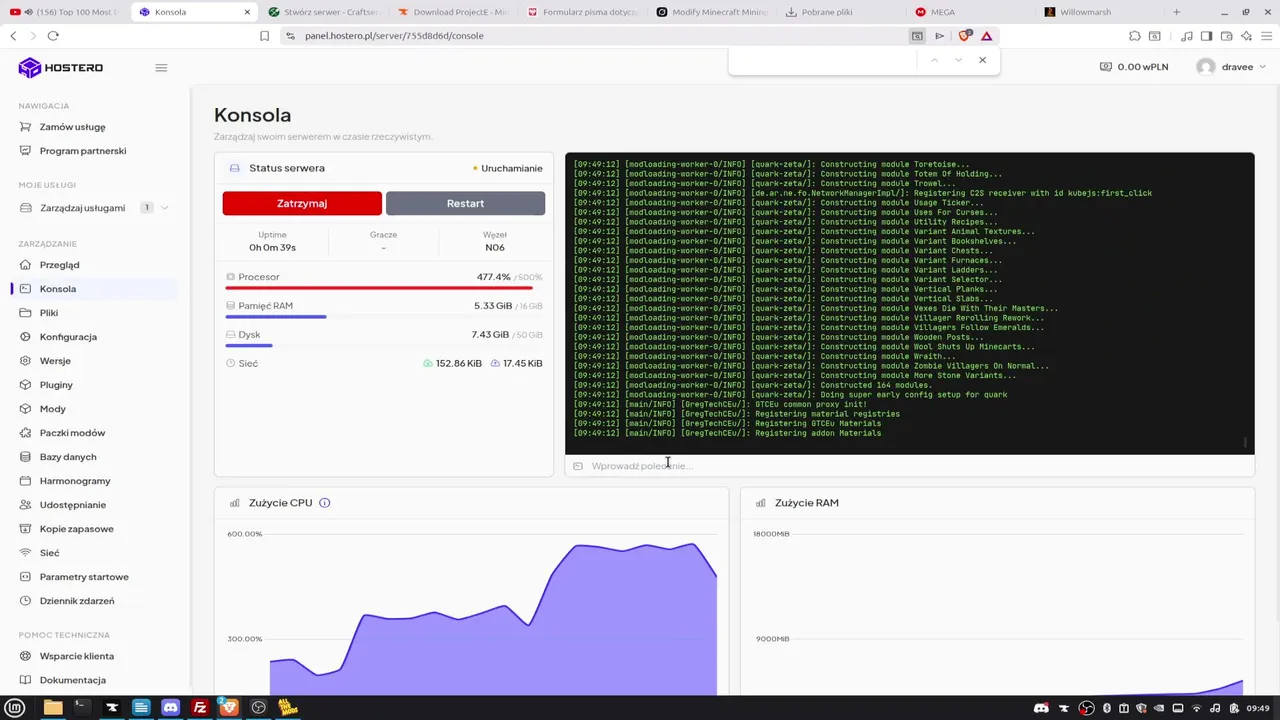Viewport: 1280px width, 720px height.
Task: Click Udostępnianie sidebar icon
Action: pyautogui.click(x=26, y=505)
